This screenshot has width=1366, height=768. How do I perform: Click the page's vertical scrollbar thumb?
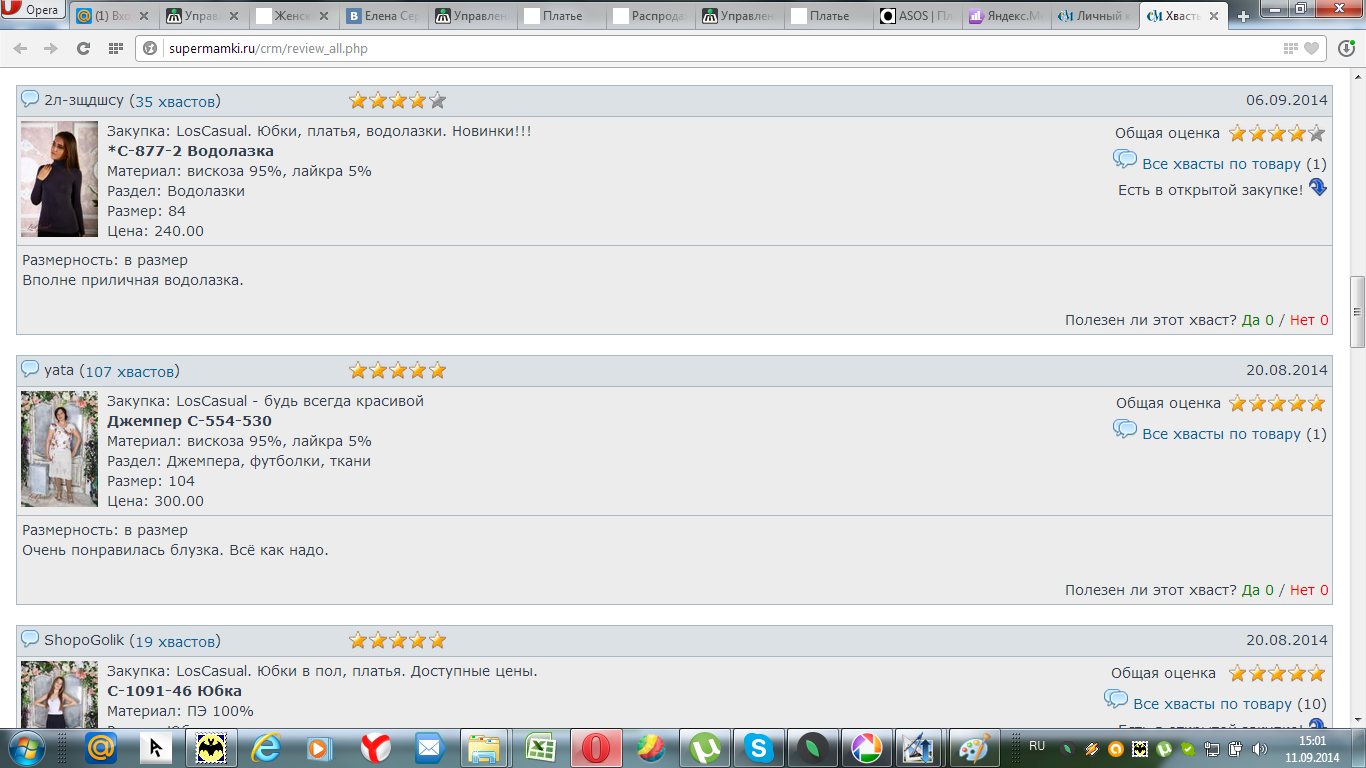point(1358,312)
